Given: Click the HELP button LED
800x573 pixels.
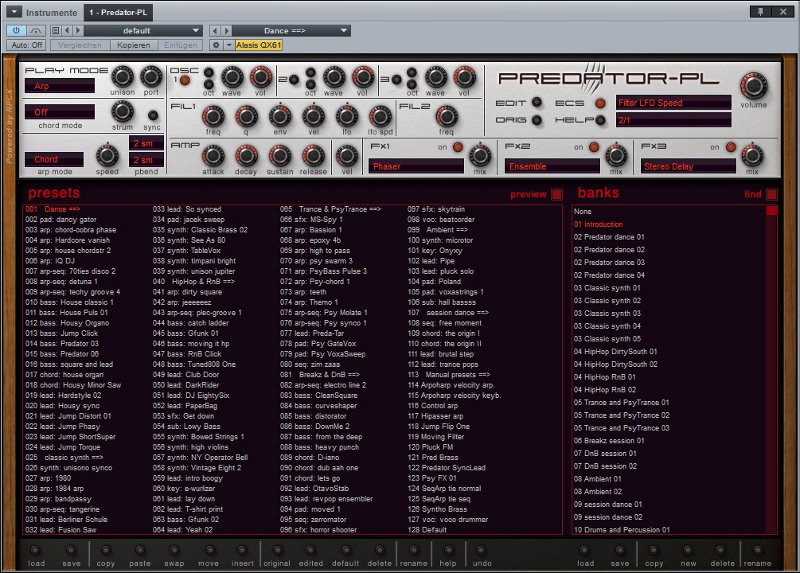Looking at the screenshot, I should pos(601,120).
